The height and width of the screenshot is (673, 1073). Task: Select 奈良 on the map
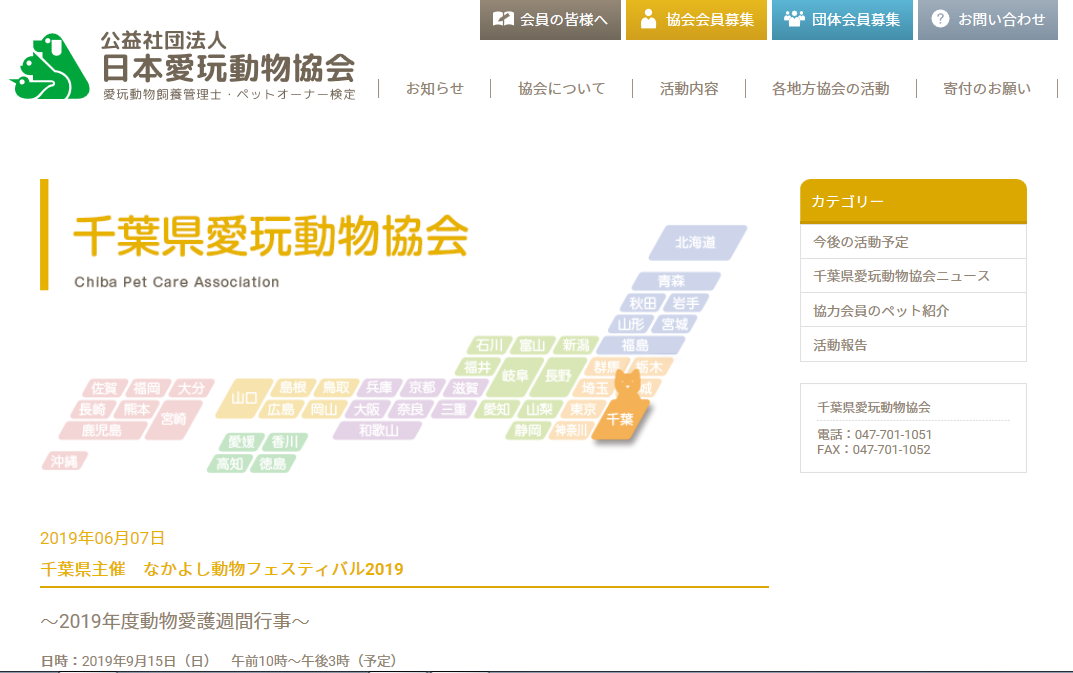[x=410, y=409]
